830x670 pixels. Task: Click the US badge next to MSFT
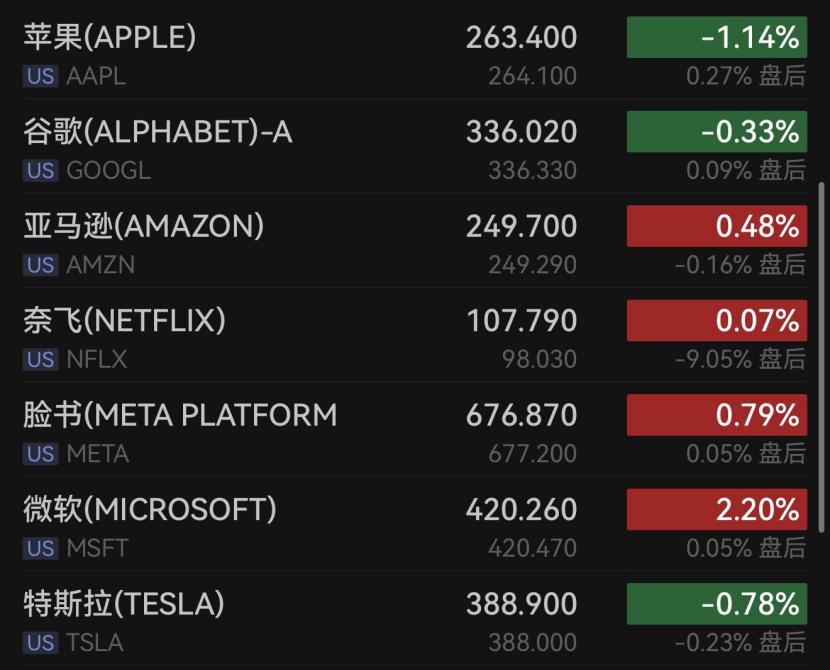tap(41, 548)
